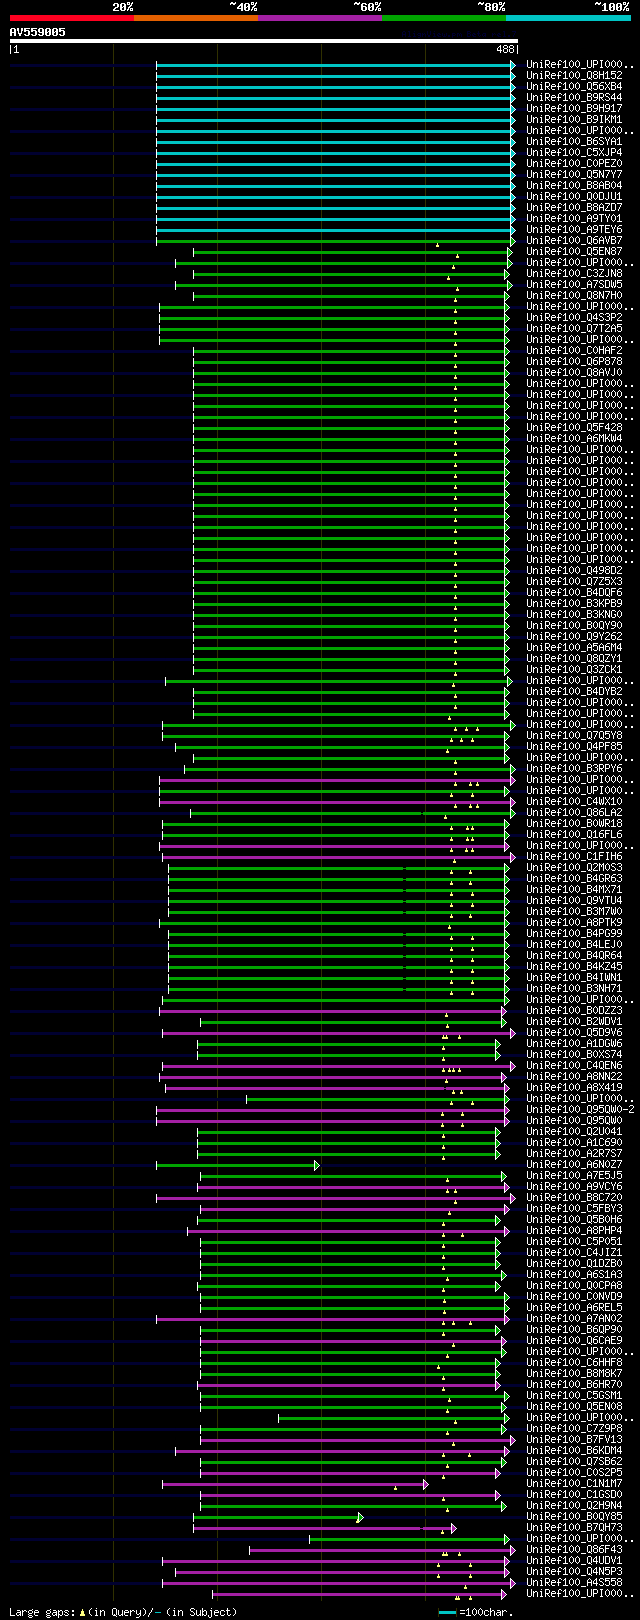Viewport: 640px width, 1620px height.
Task: Select the UniRef100_B8AB04 entry
Action: pyautogui.click(x=574, y=185)
